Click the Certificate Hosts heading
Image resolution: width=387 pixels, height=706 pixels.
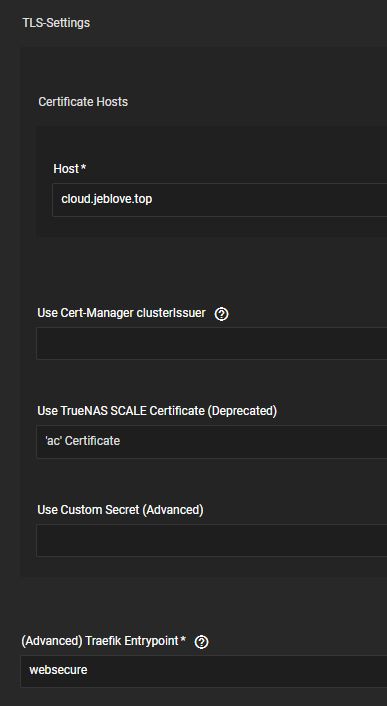tap(83, 102)
